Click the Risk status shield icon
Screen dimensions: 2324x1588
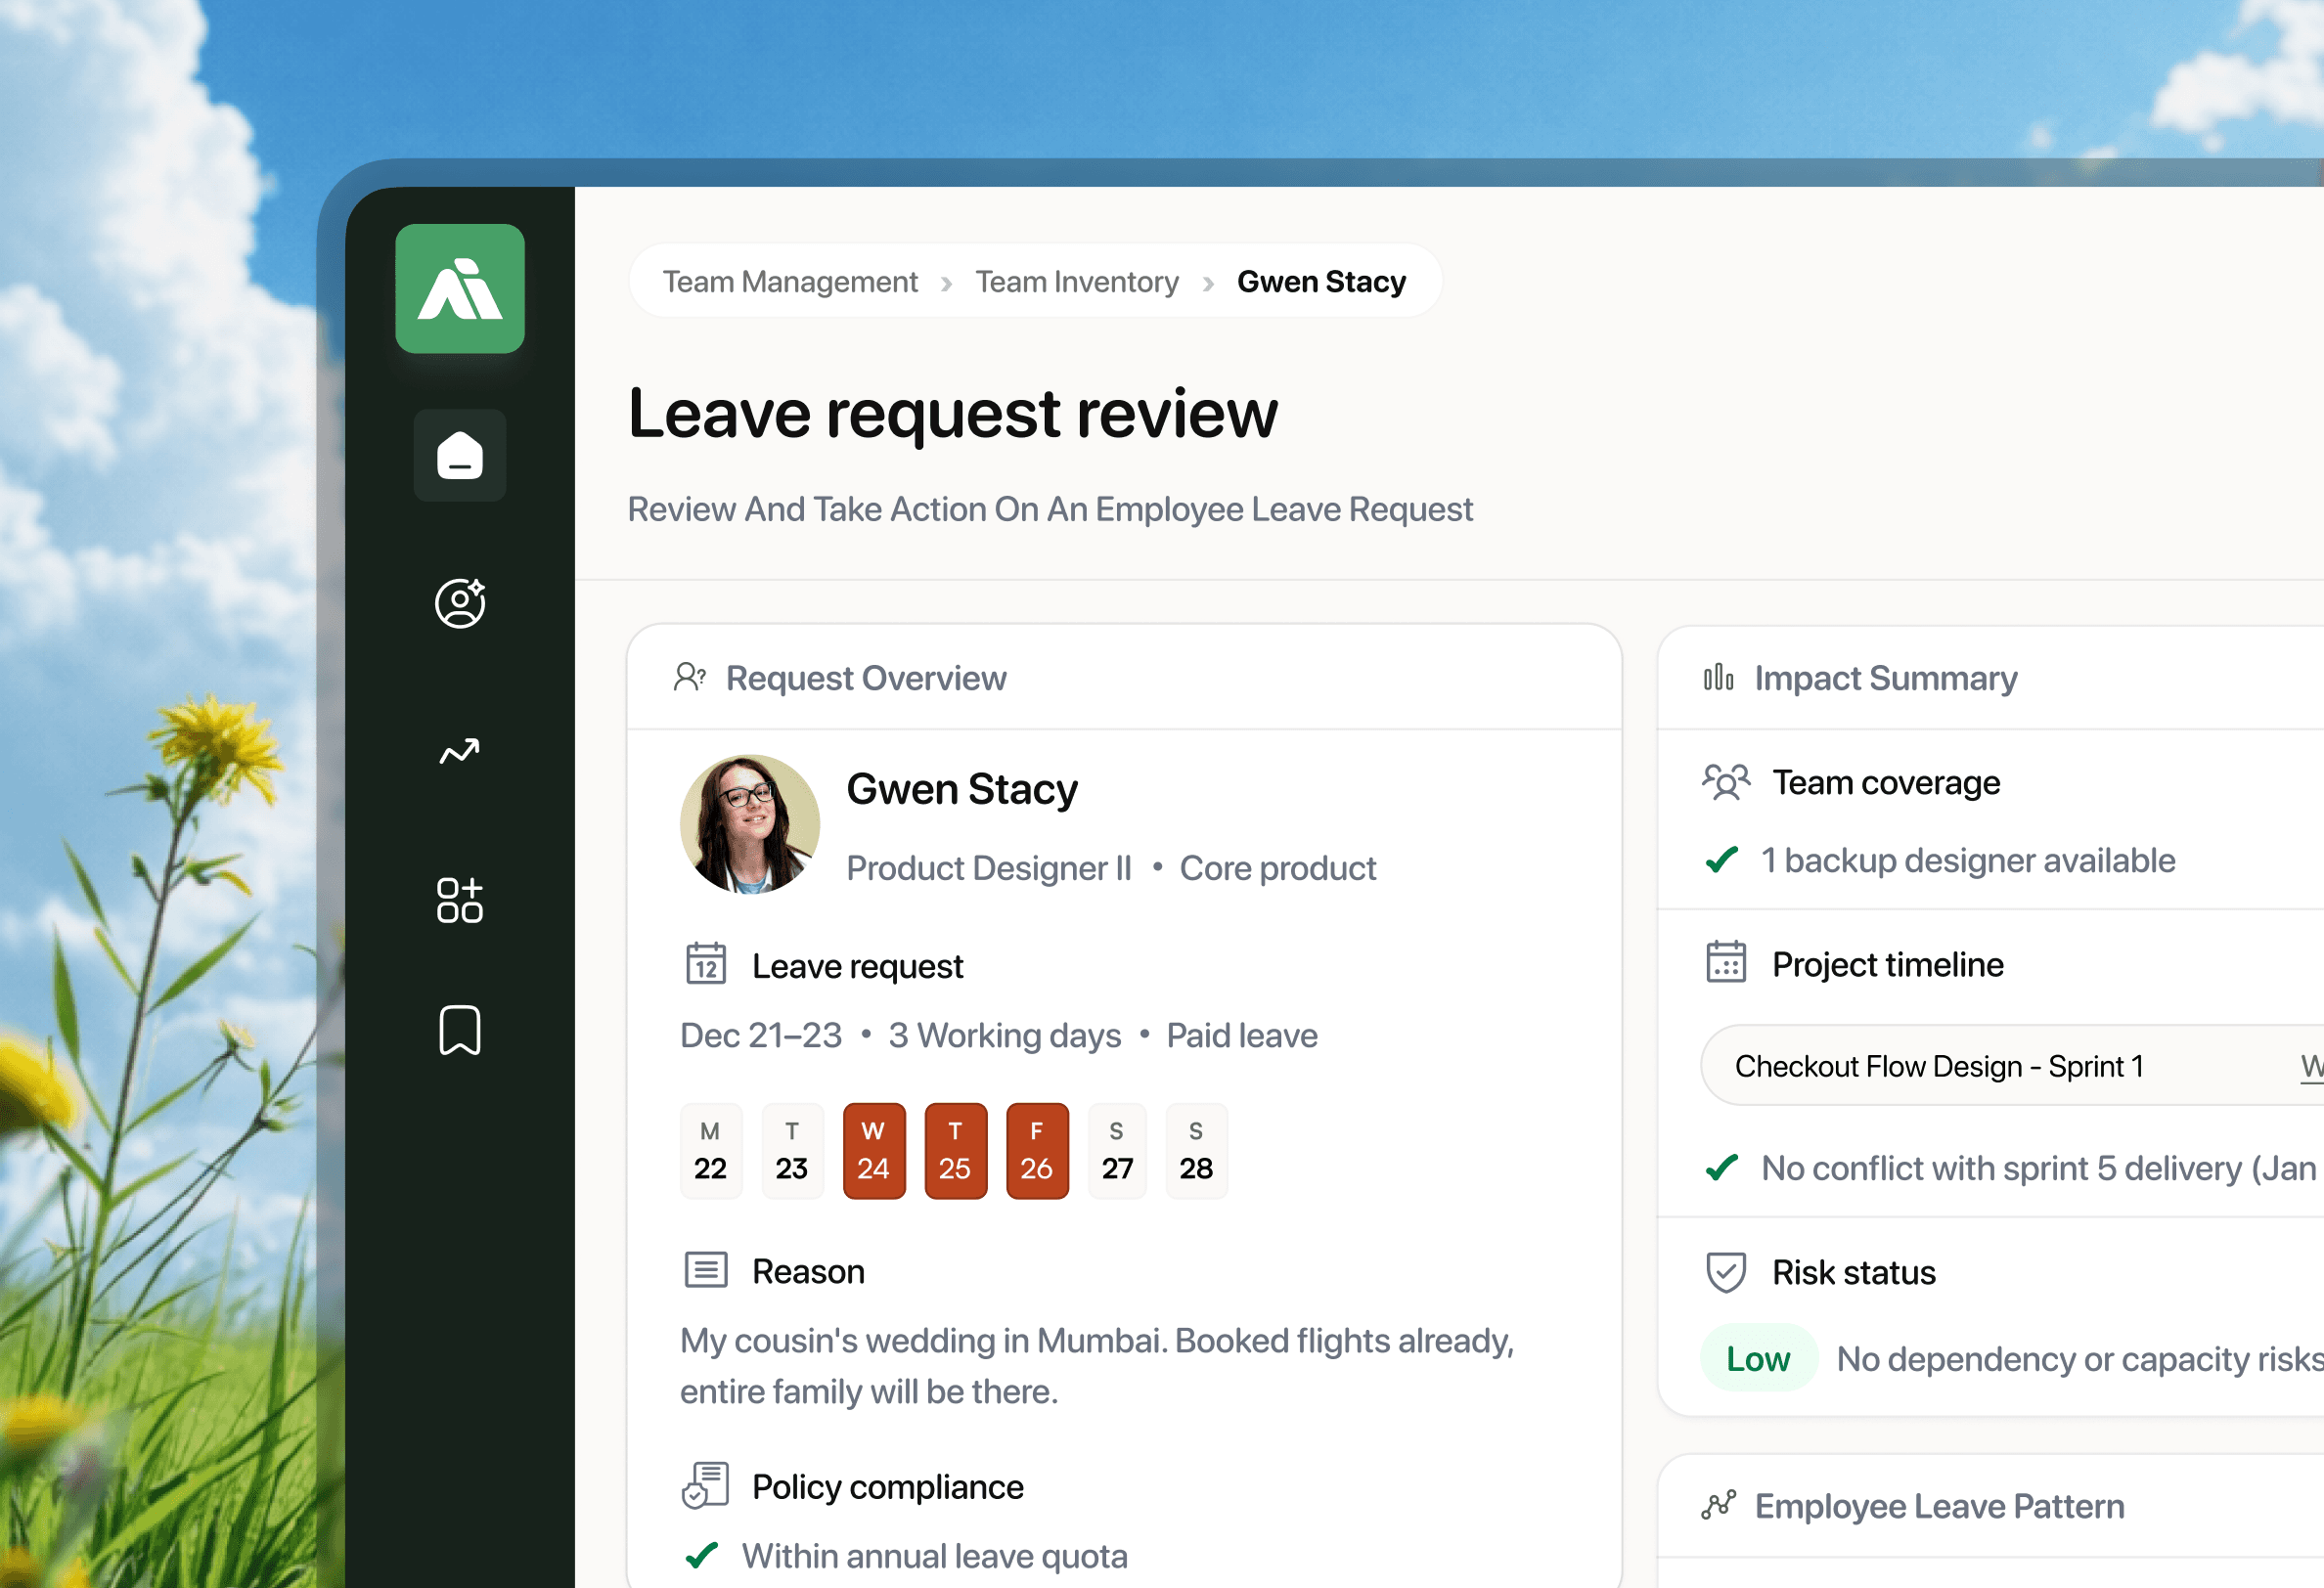click(x=1725, y=1272)
